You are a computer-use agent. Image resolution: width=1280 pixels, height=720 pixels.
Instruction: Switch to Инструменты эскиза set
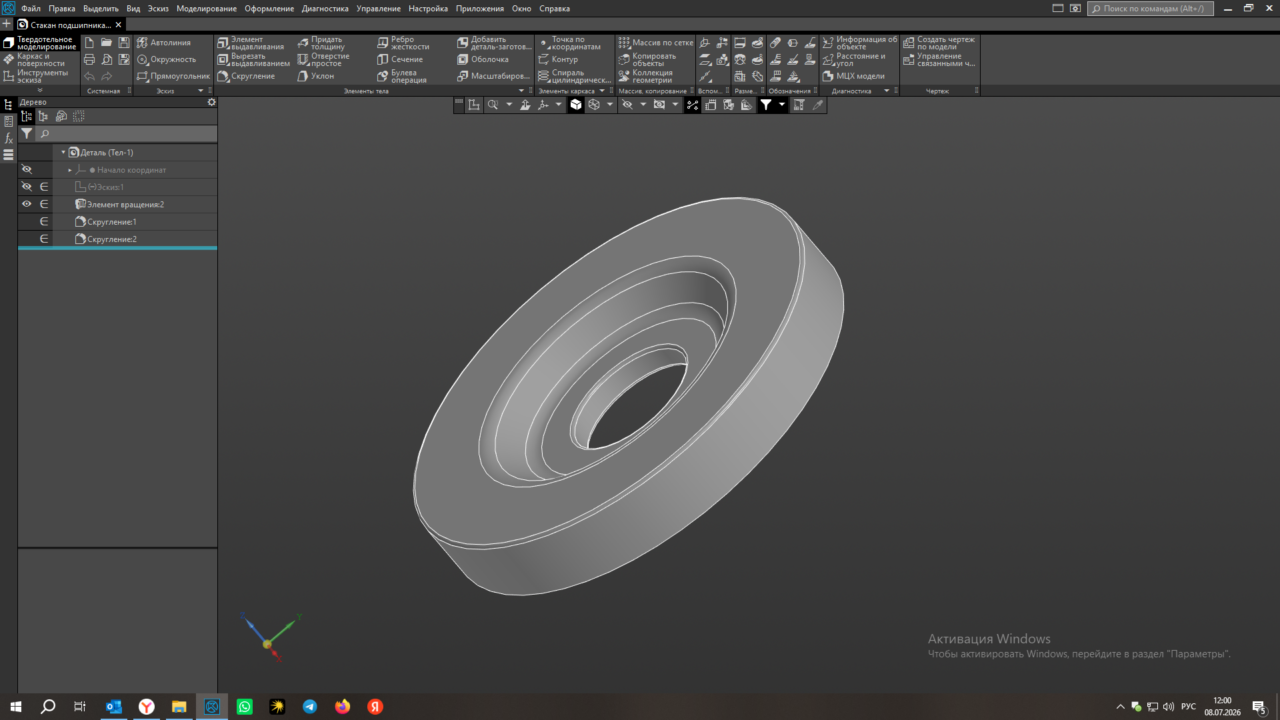[x=40, y=76]
